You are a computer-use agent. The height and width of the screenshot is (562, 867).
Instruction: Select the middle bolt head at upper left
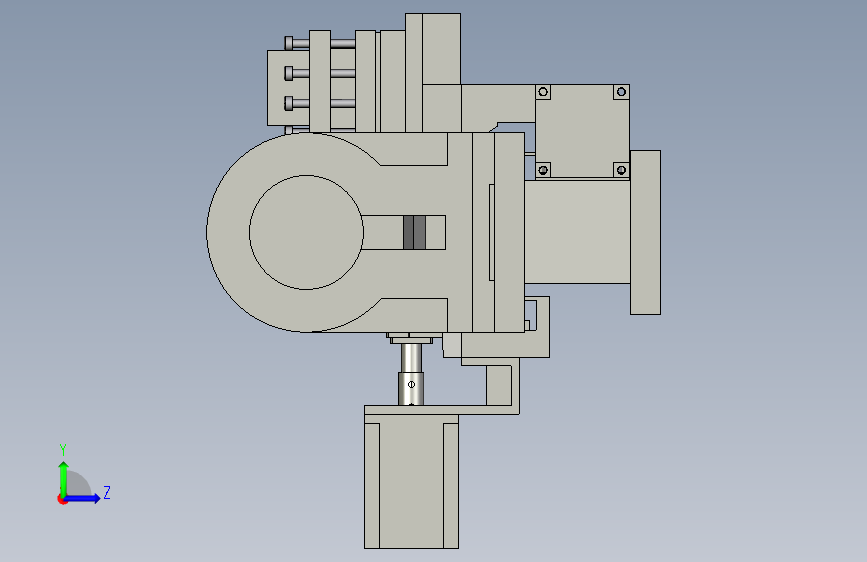[289, 73]
